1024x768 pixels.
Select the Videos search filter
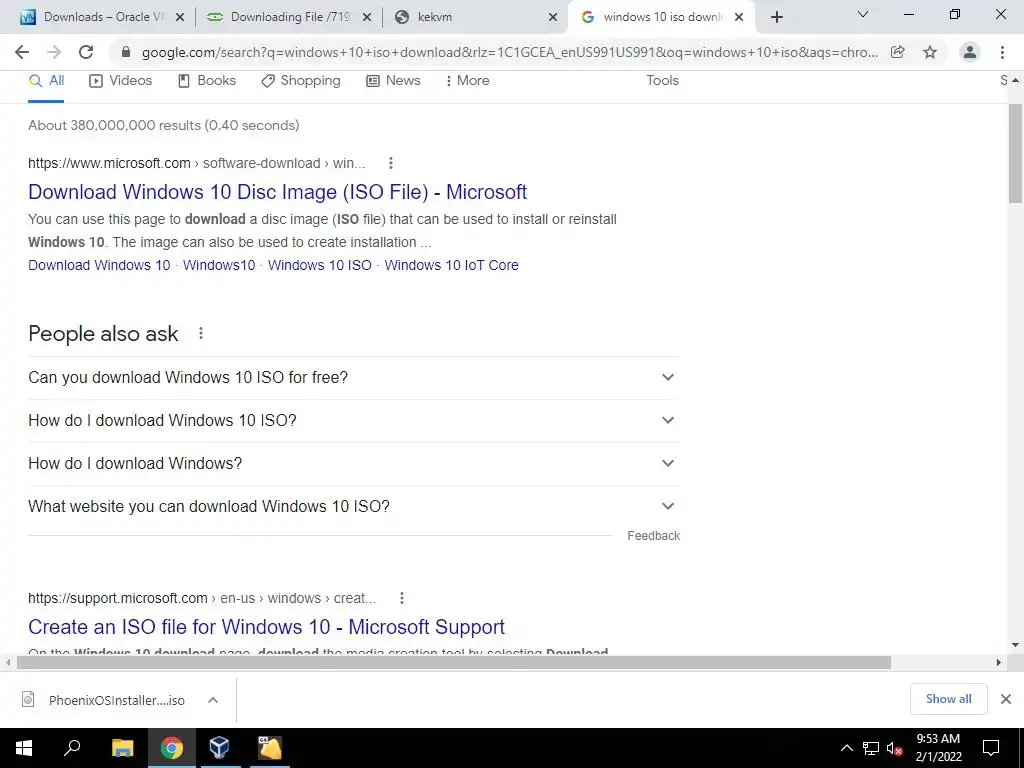point(121,80)
